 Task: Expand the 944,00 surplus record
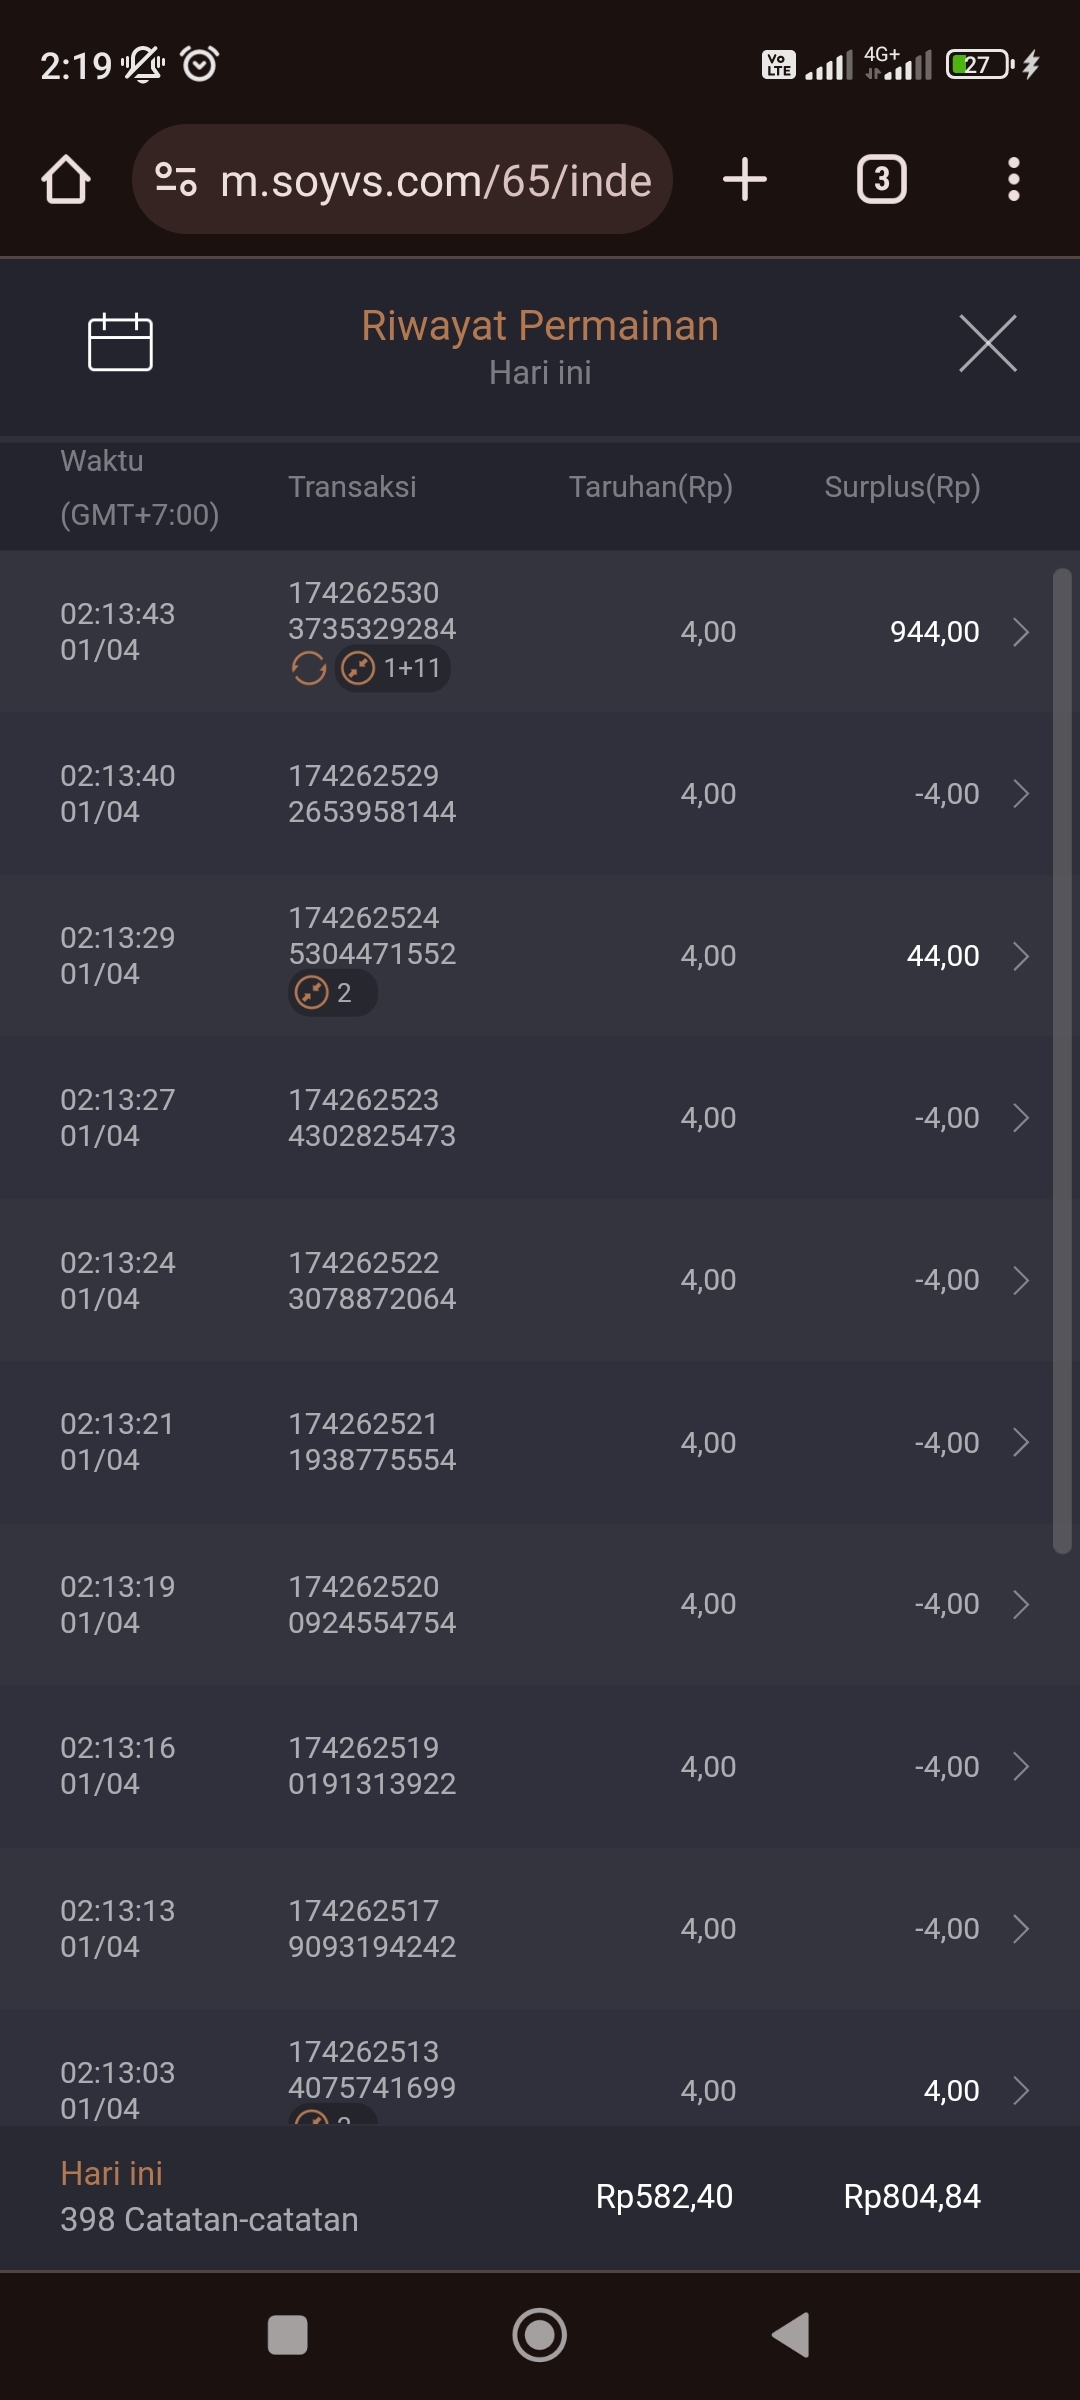click(1020, 632)
